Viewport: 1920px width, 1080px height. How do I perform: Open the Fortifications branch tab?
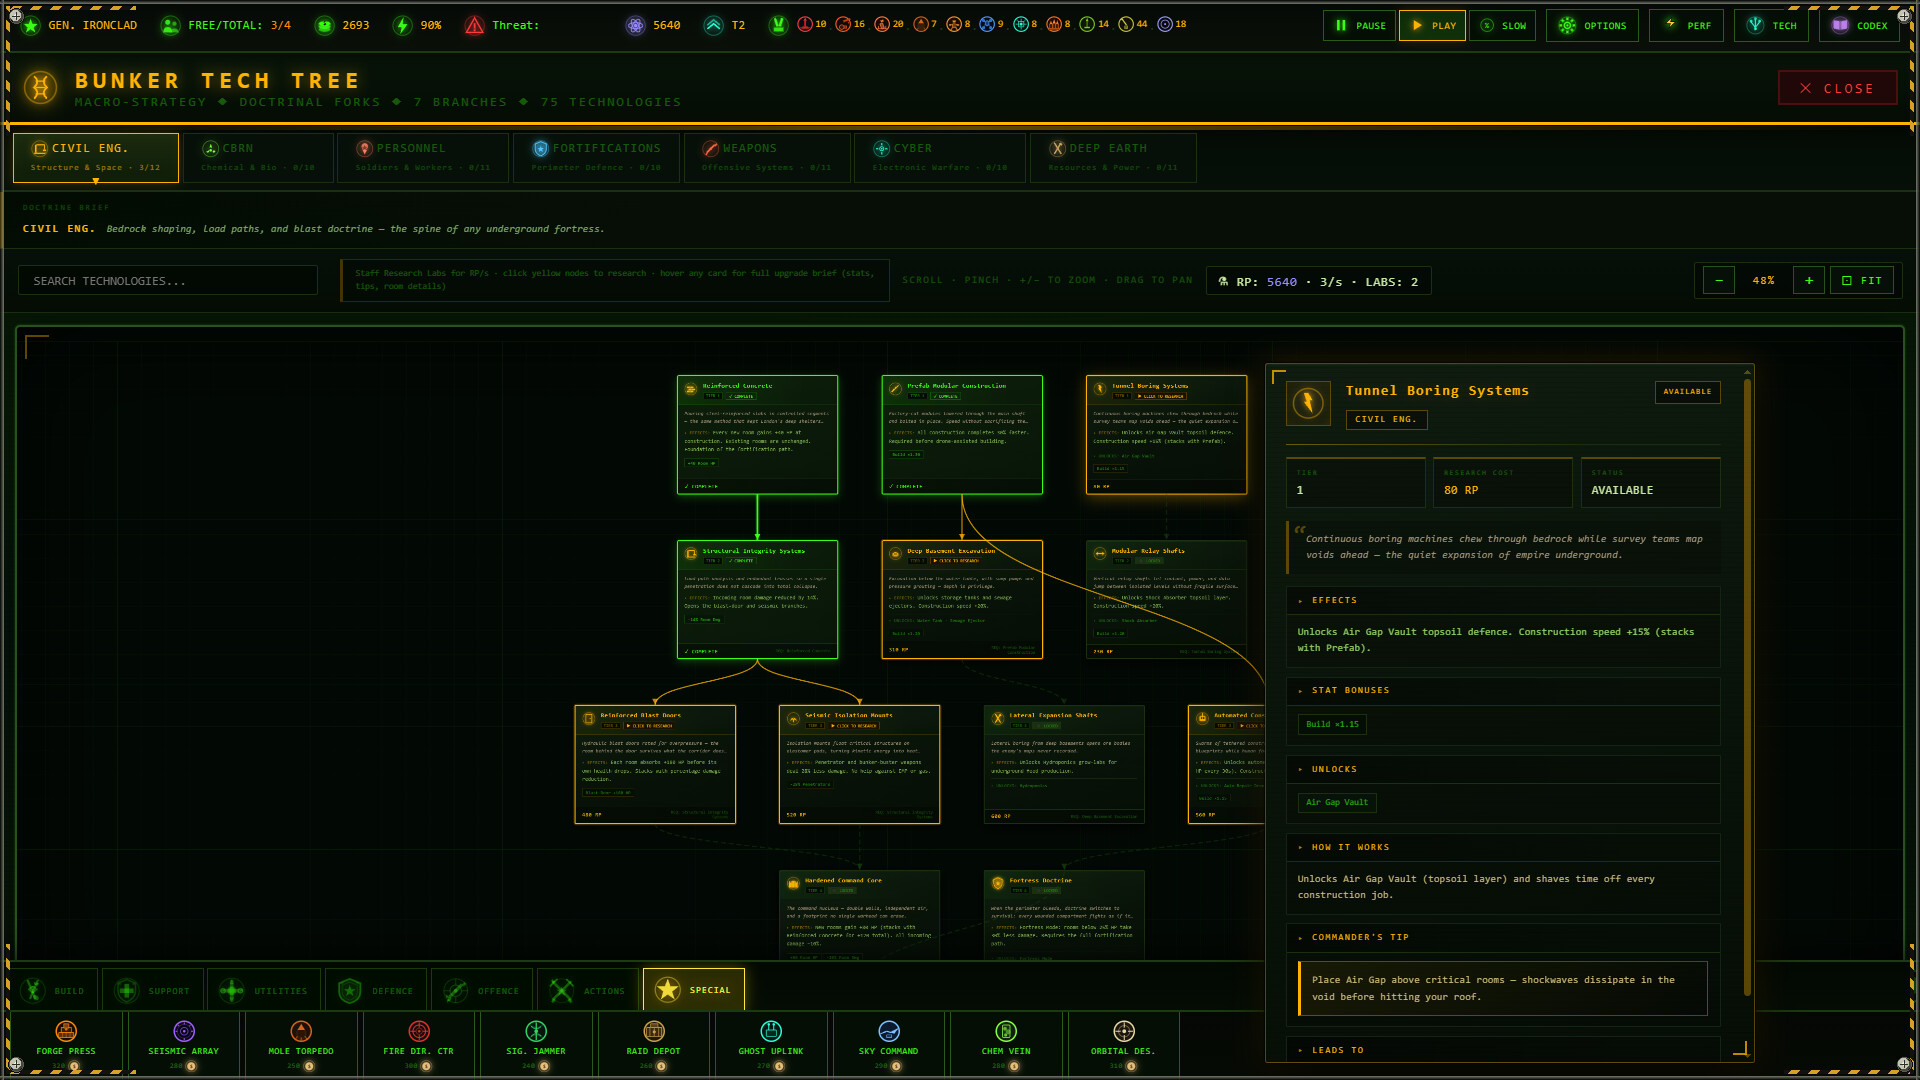coord(596,157)
